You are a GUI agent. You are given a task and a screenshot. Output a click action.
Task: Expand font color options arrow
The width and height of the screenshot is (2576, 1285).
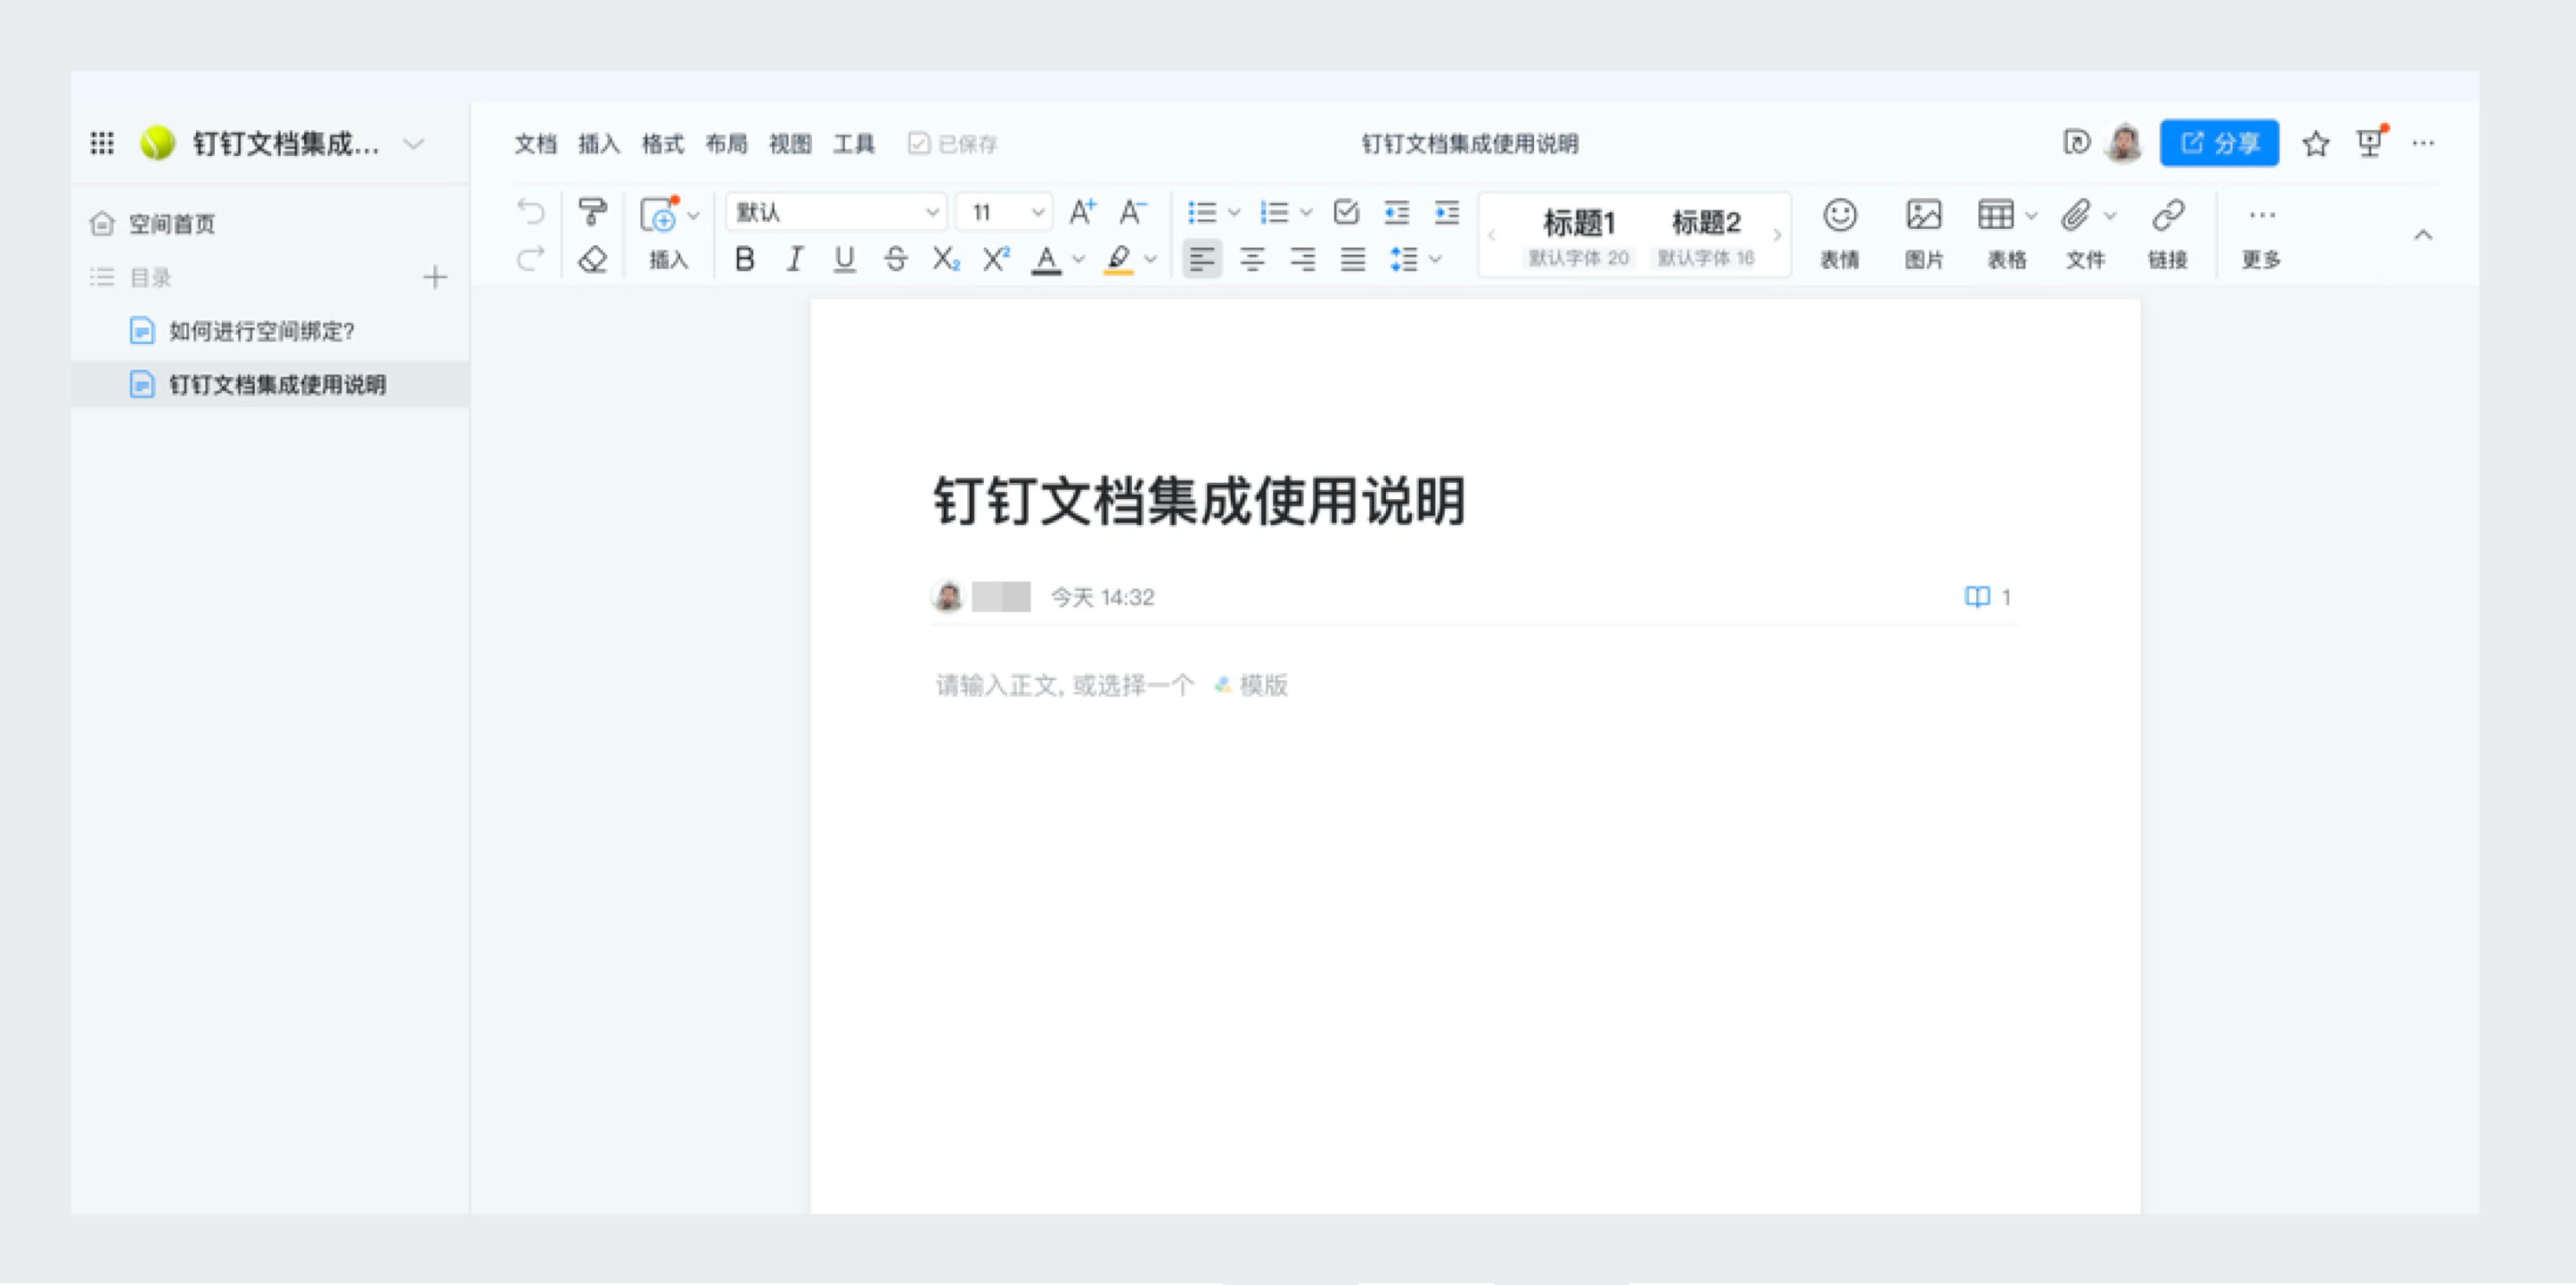point(1079,260)
